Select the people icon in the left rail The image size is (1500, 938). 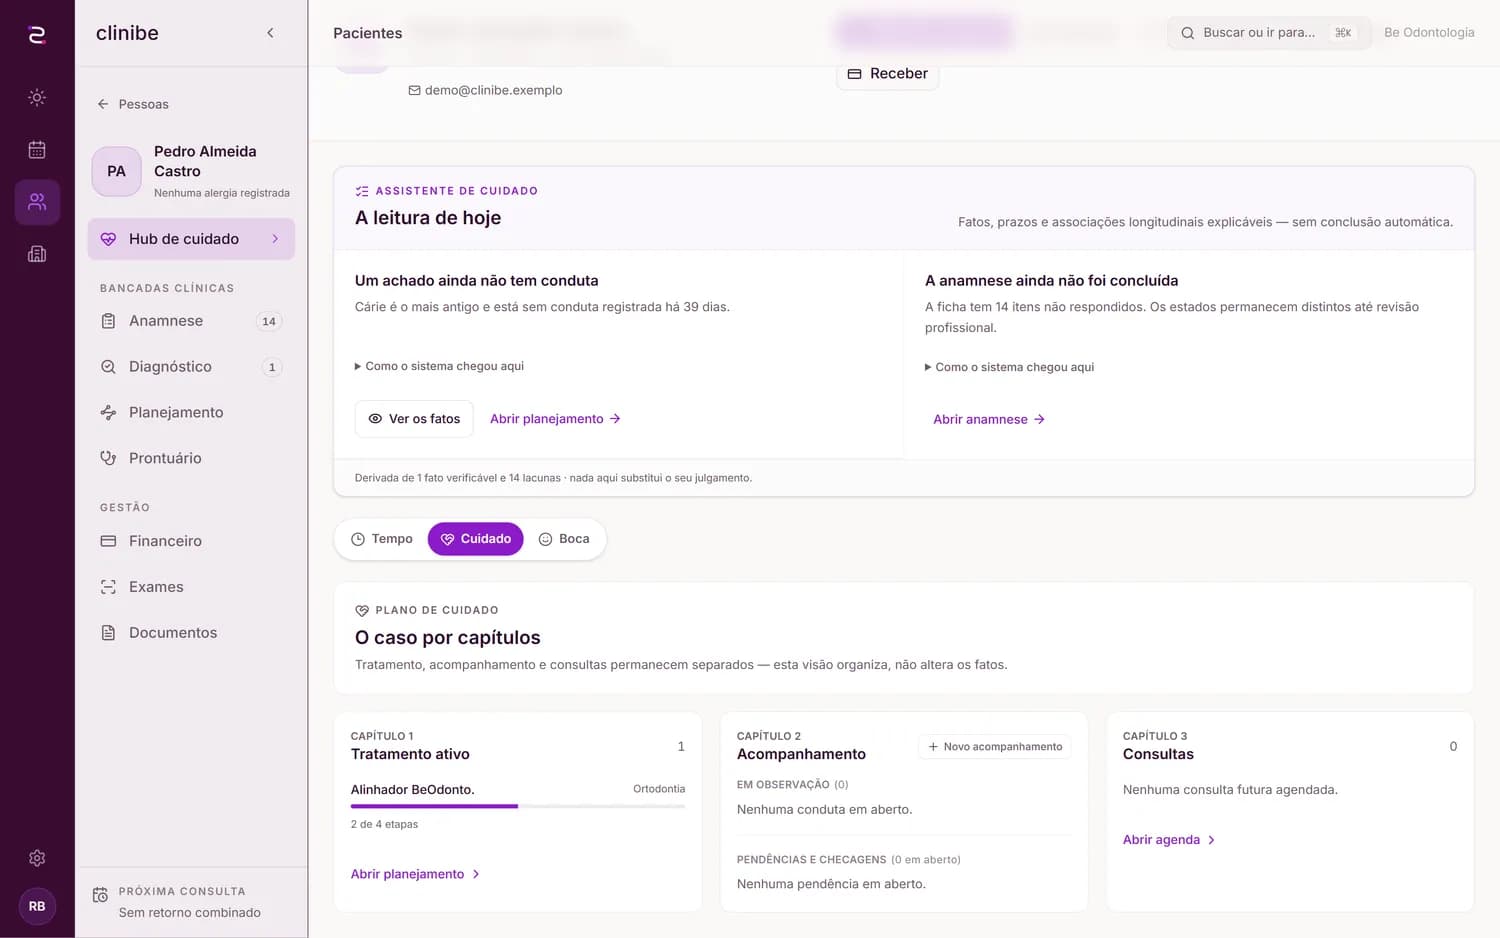(x=37, y=202)
